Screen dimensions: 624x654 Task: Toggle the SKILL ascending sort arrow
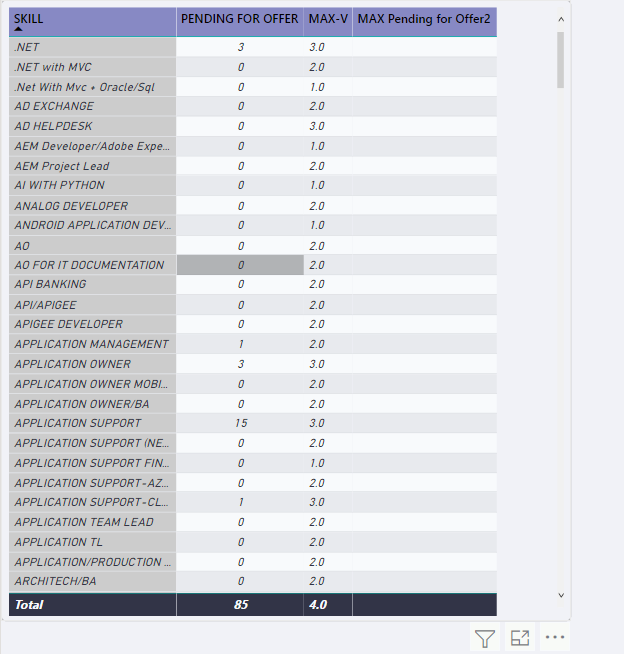tap(18, 29)
